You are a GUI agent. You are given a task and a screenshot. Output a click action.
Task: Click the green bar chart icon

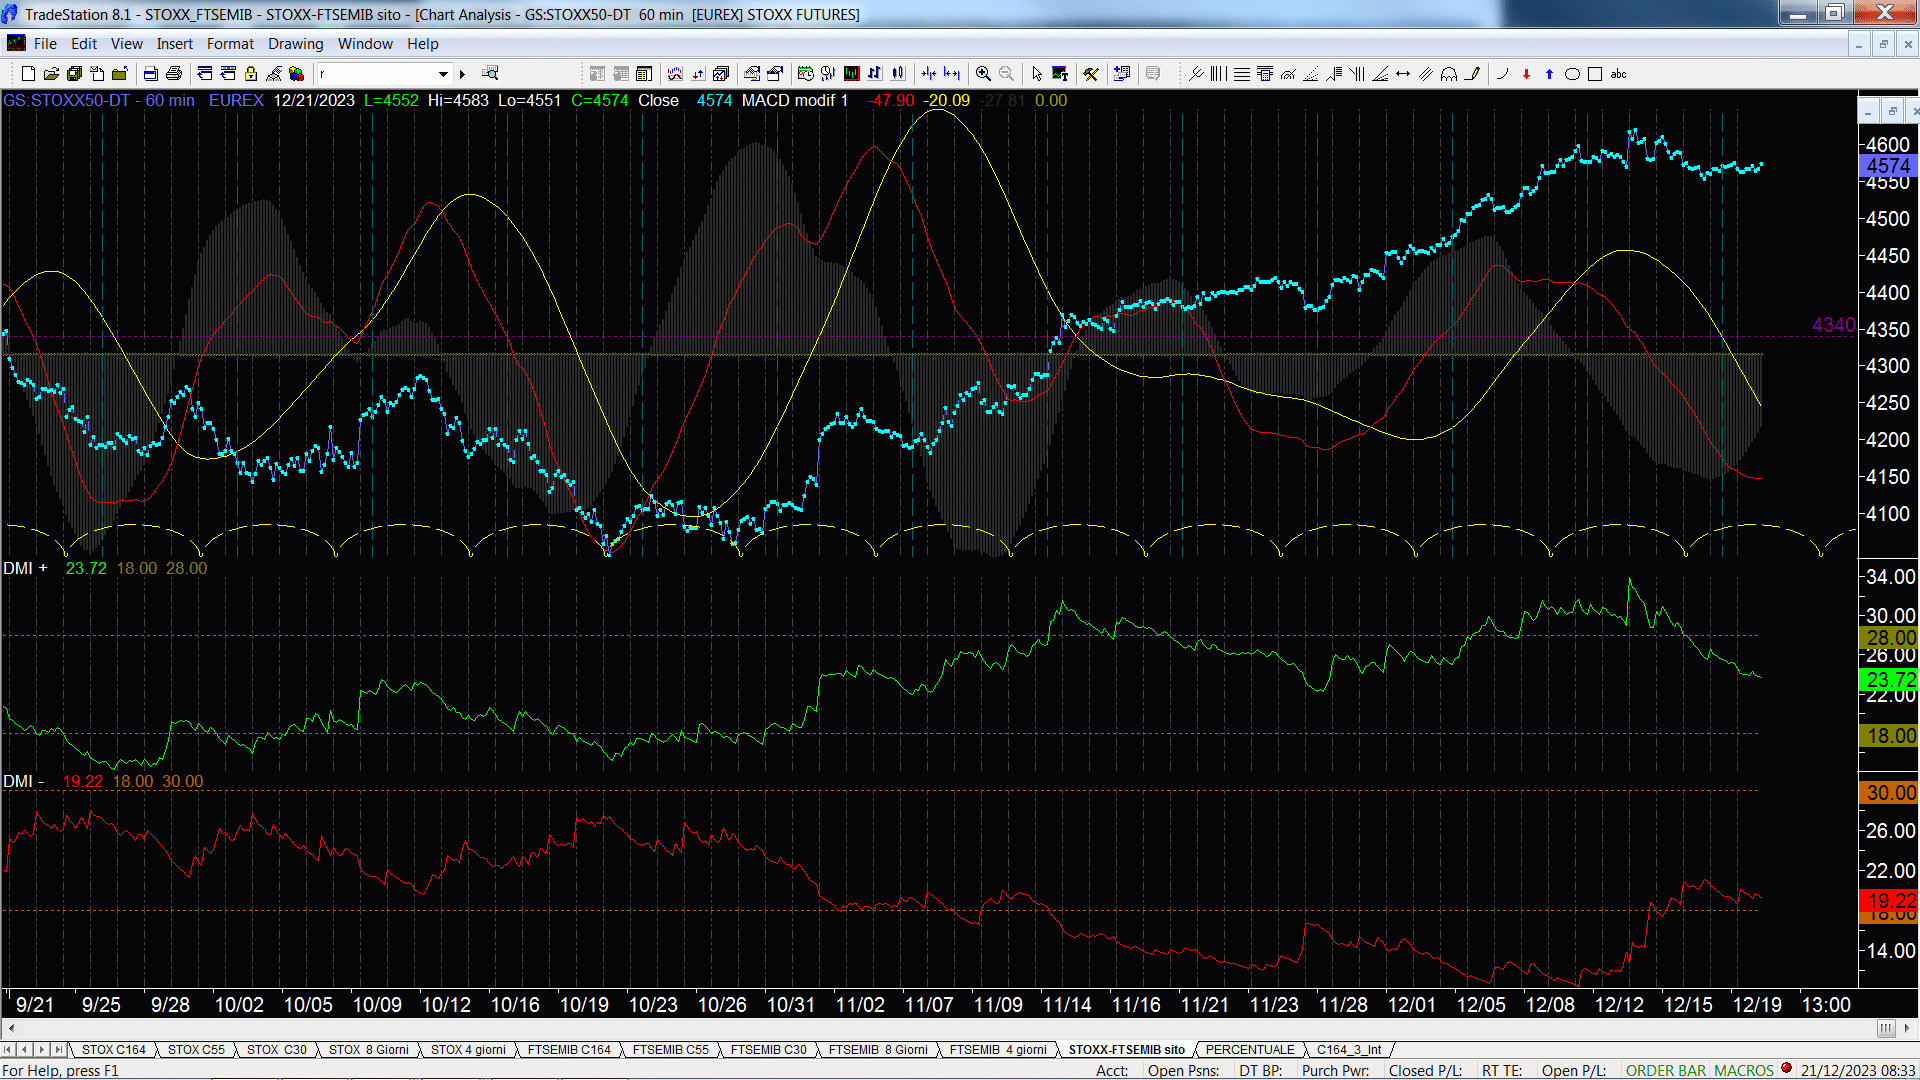pos(851,74)
